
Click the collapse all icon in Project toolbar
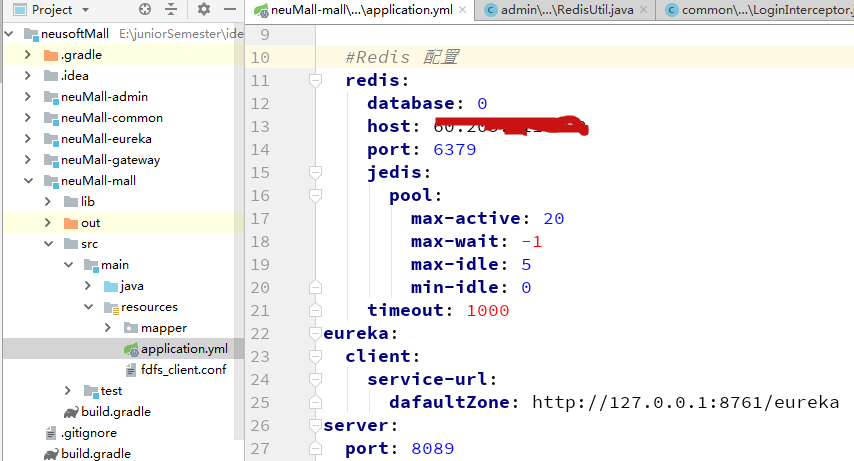pos(171,9)
